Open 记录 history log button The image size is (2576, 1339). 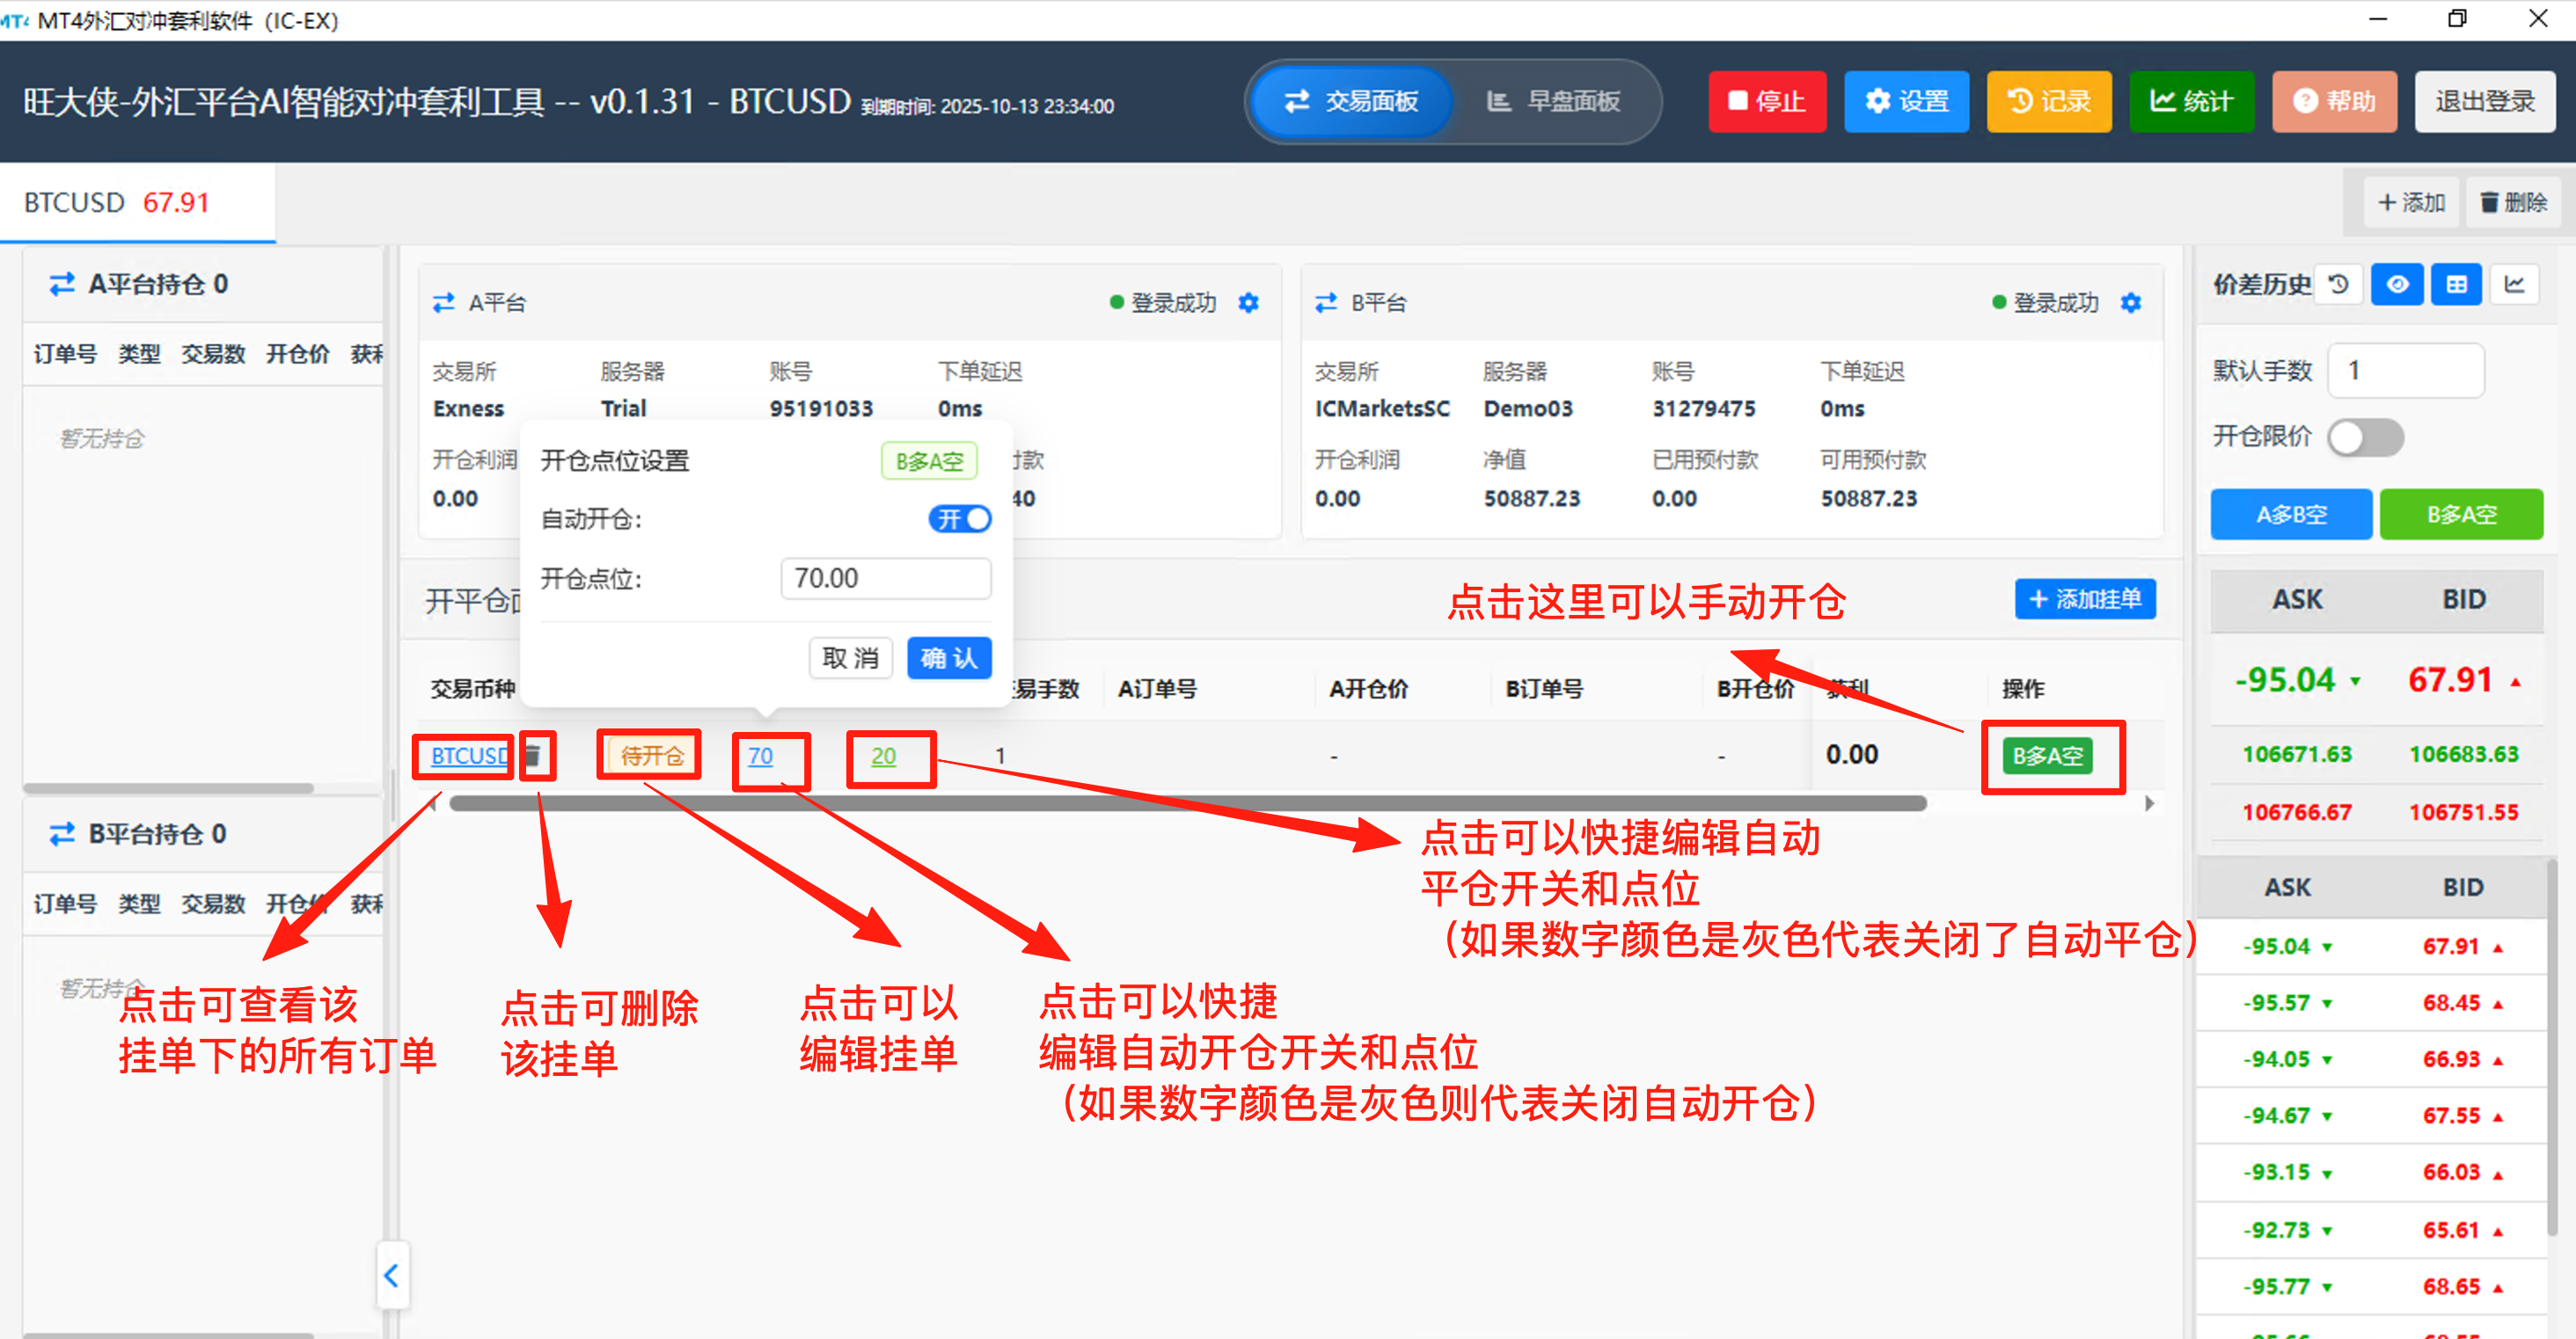(2049, 101)
